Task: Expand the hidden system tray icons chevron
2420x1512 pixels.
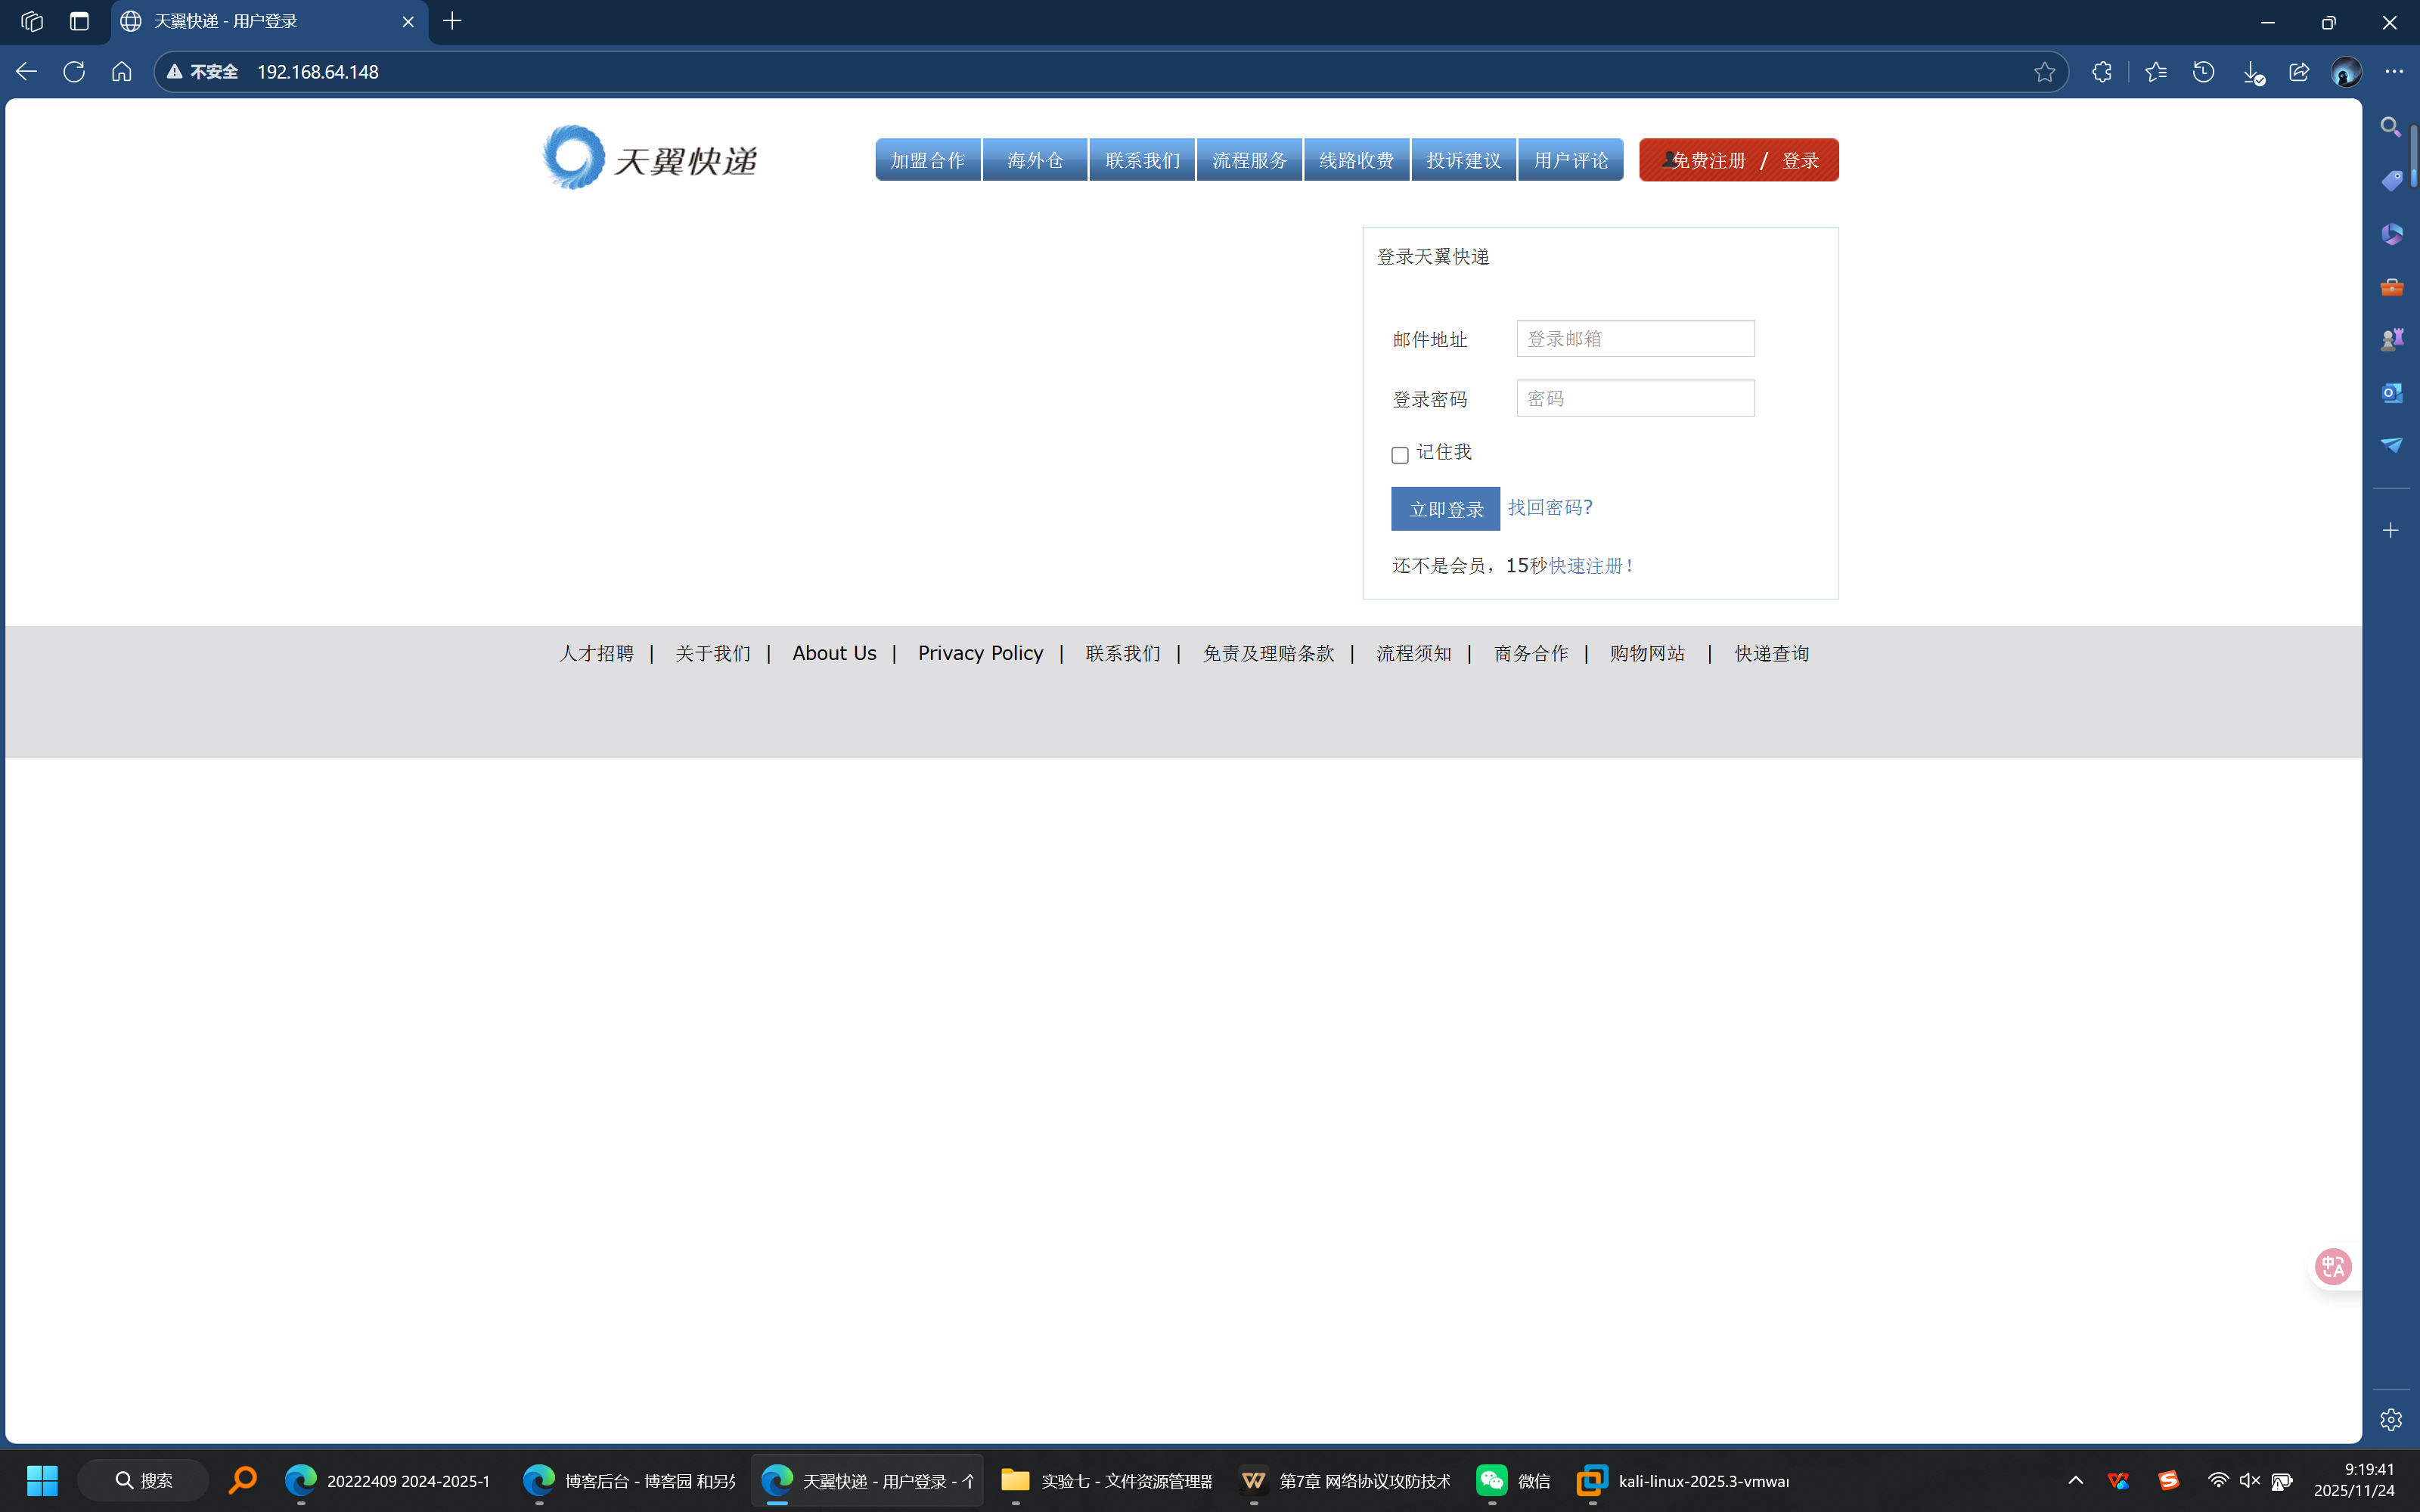Action: pos(2075,1480)
